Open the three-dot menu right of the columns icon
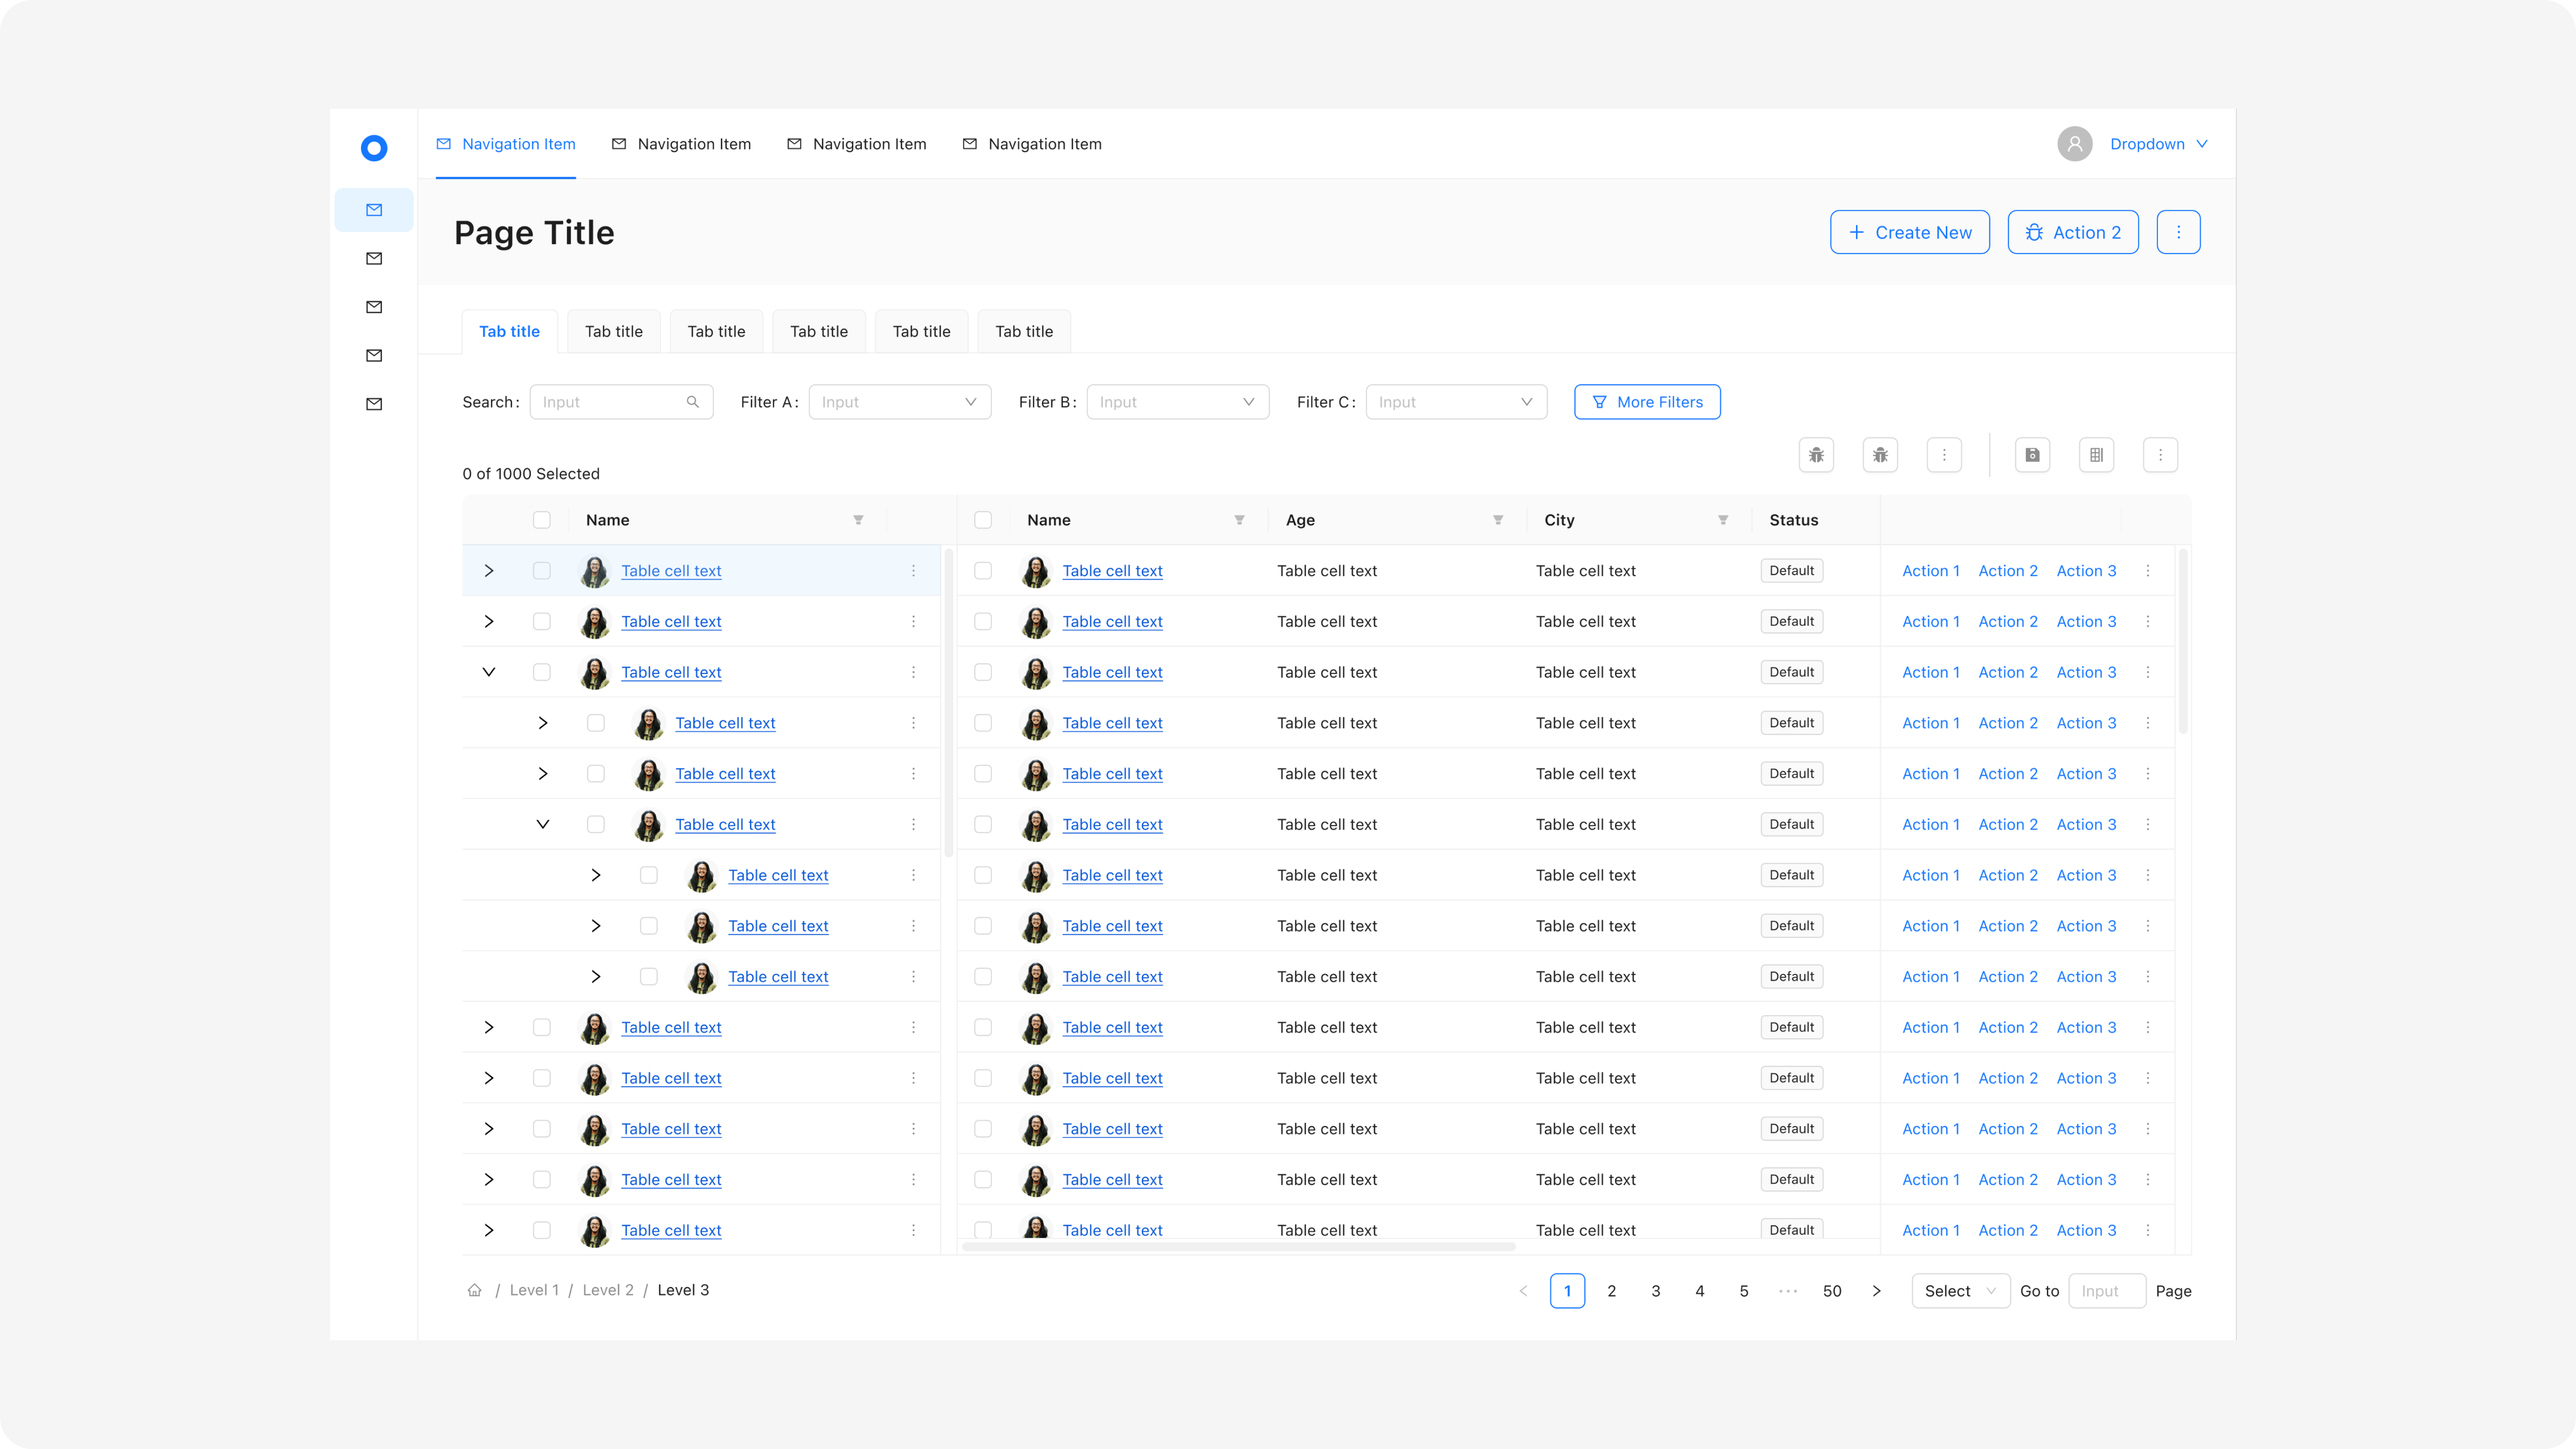Screen dimensions: 2576x1449 pos(2160,455)
